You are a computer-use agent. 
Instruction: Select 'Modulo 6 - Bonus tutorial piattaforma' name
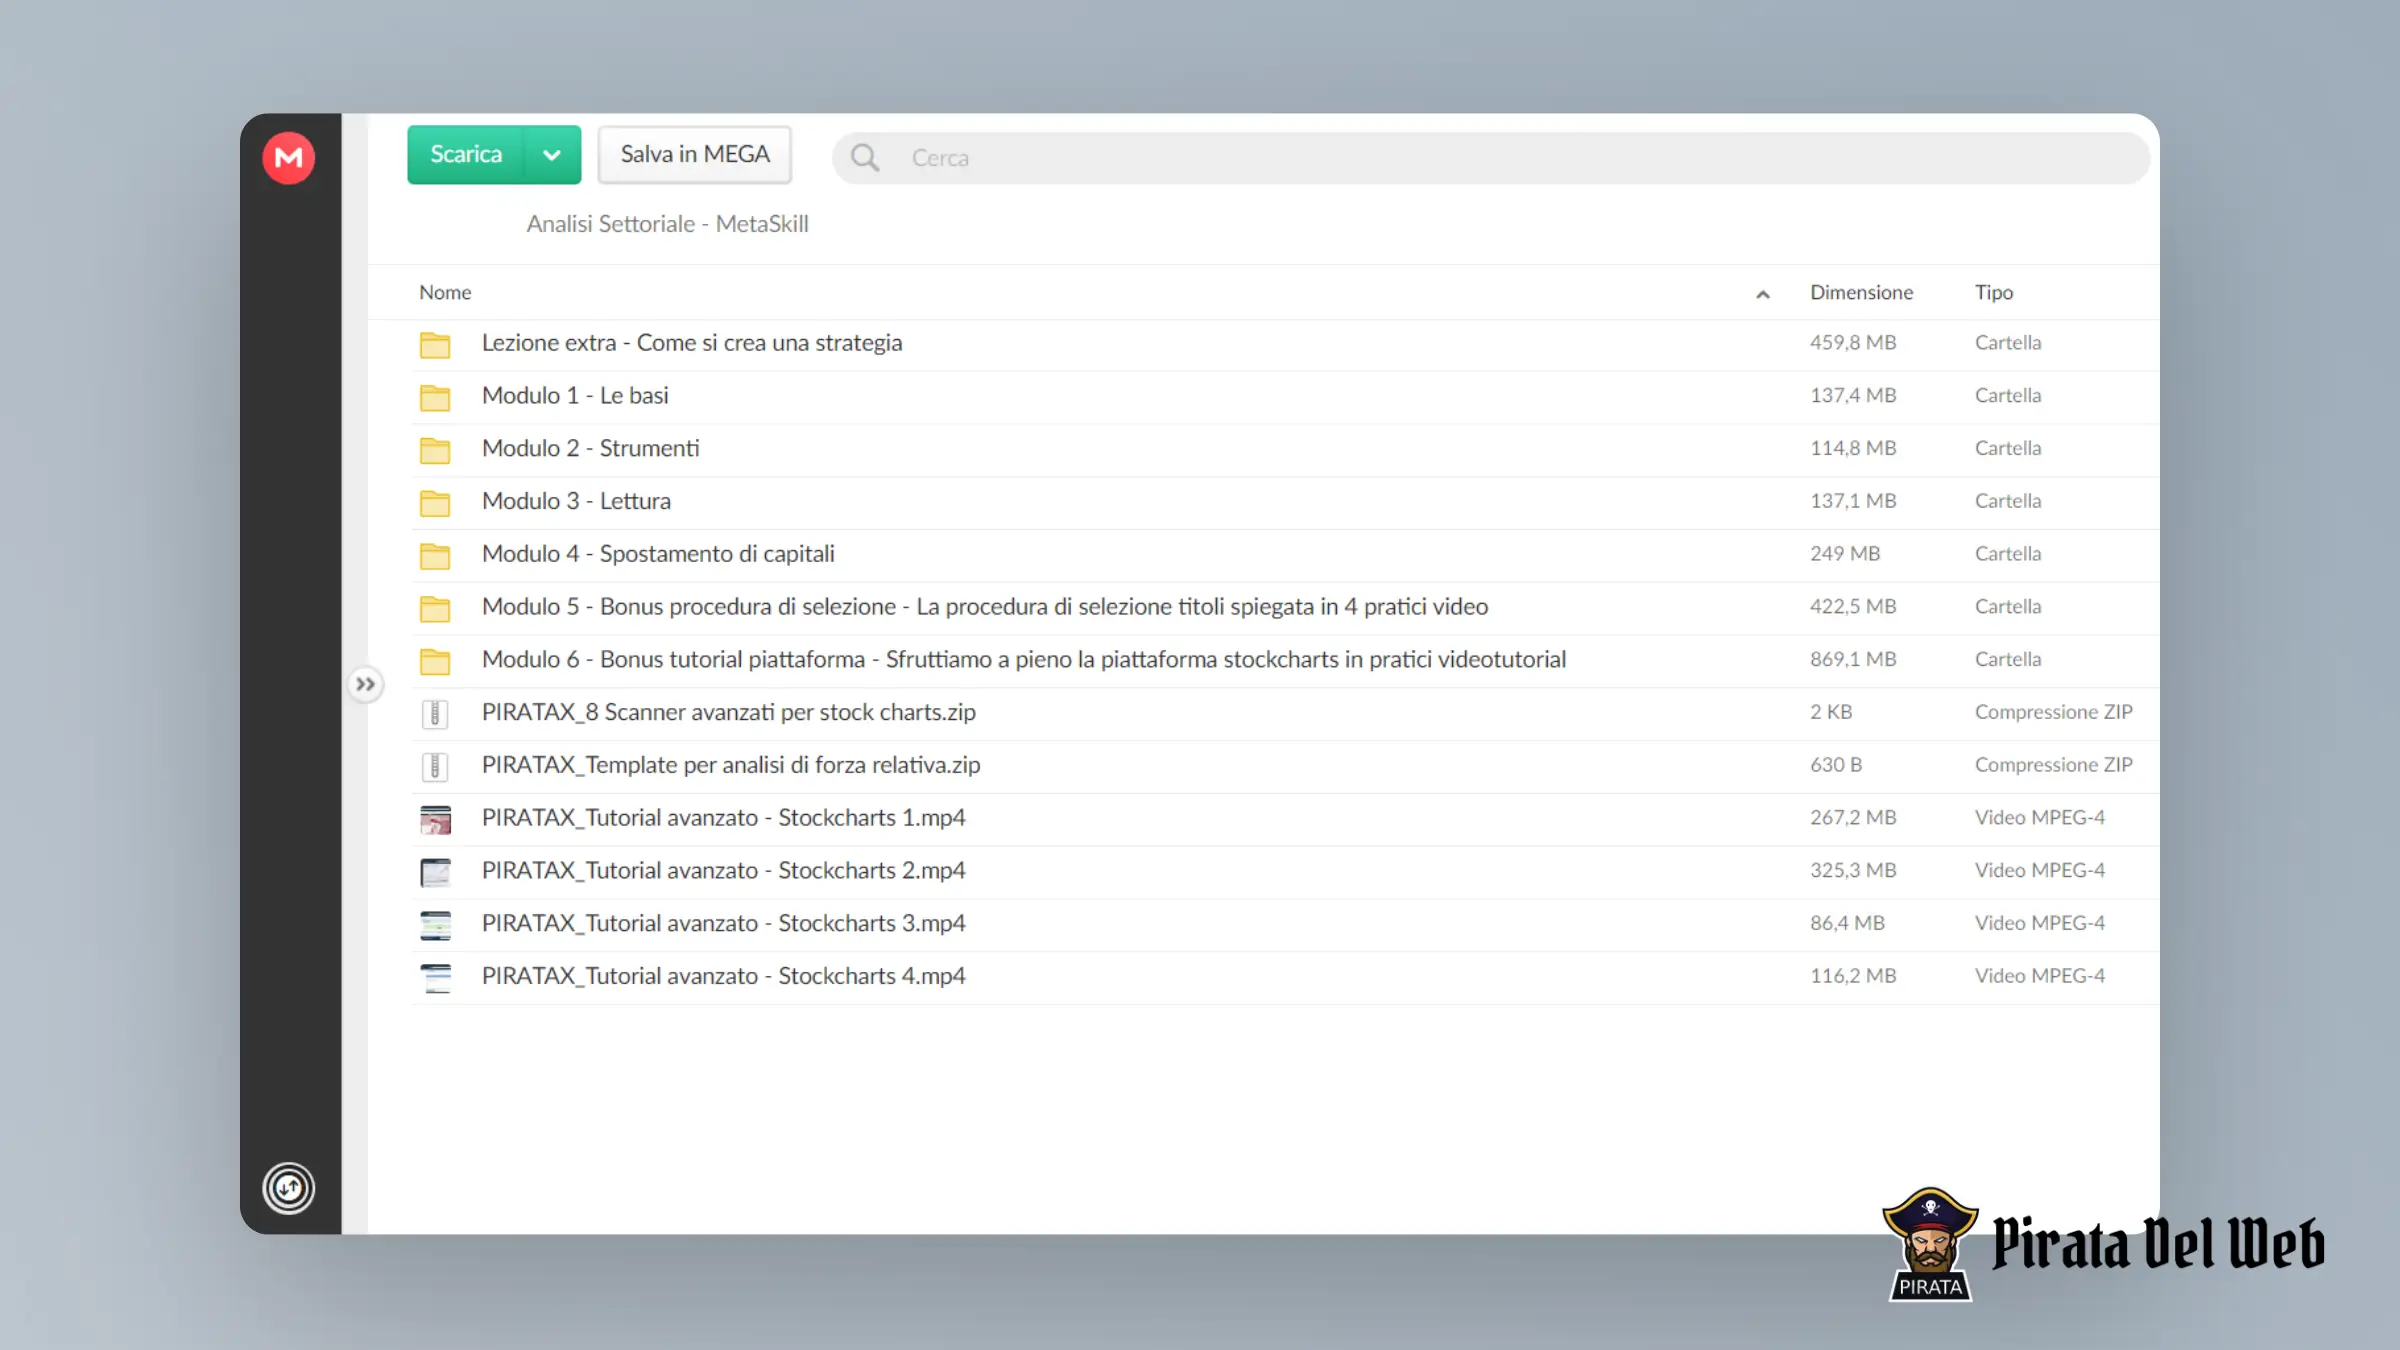tap(1024, 660)
